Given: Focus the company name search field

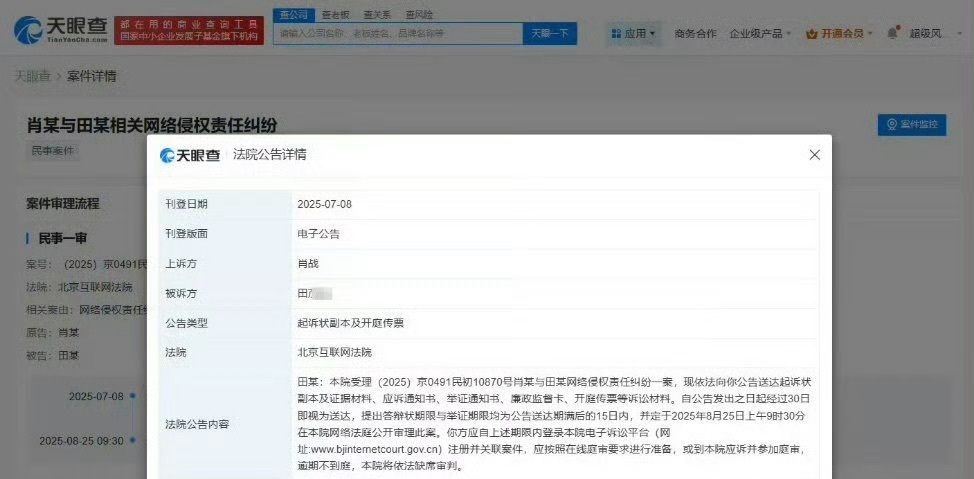Looking at the screenshot, I should tap(398, 34).
